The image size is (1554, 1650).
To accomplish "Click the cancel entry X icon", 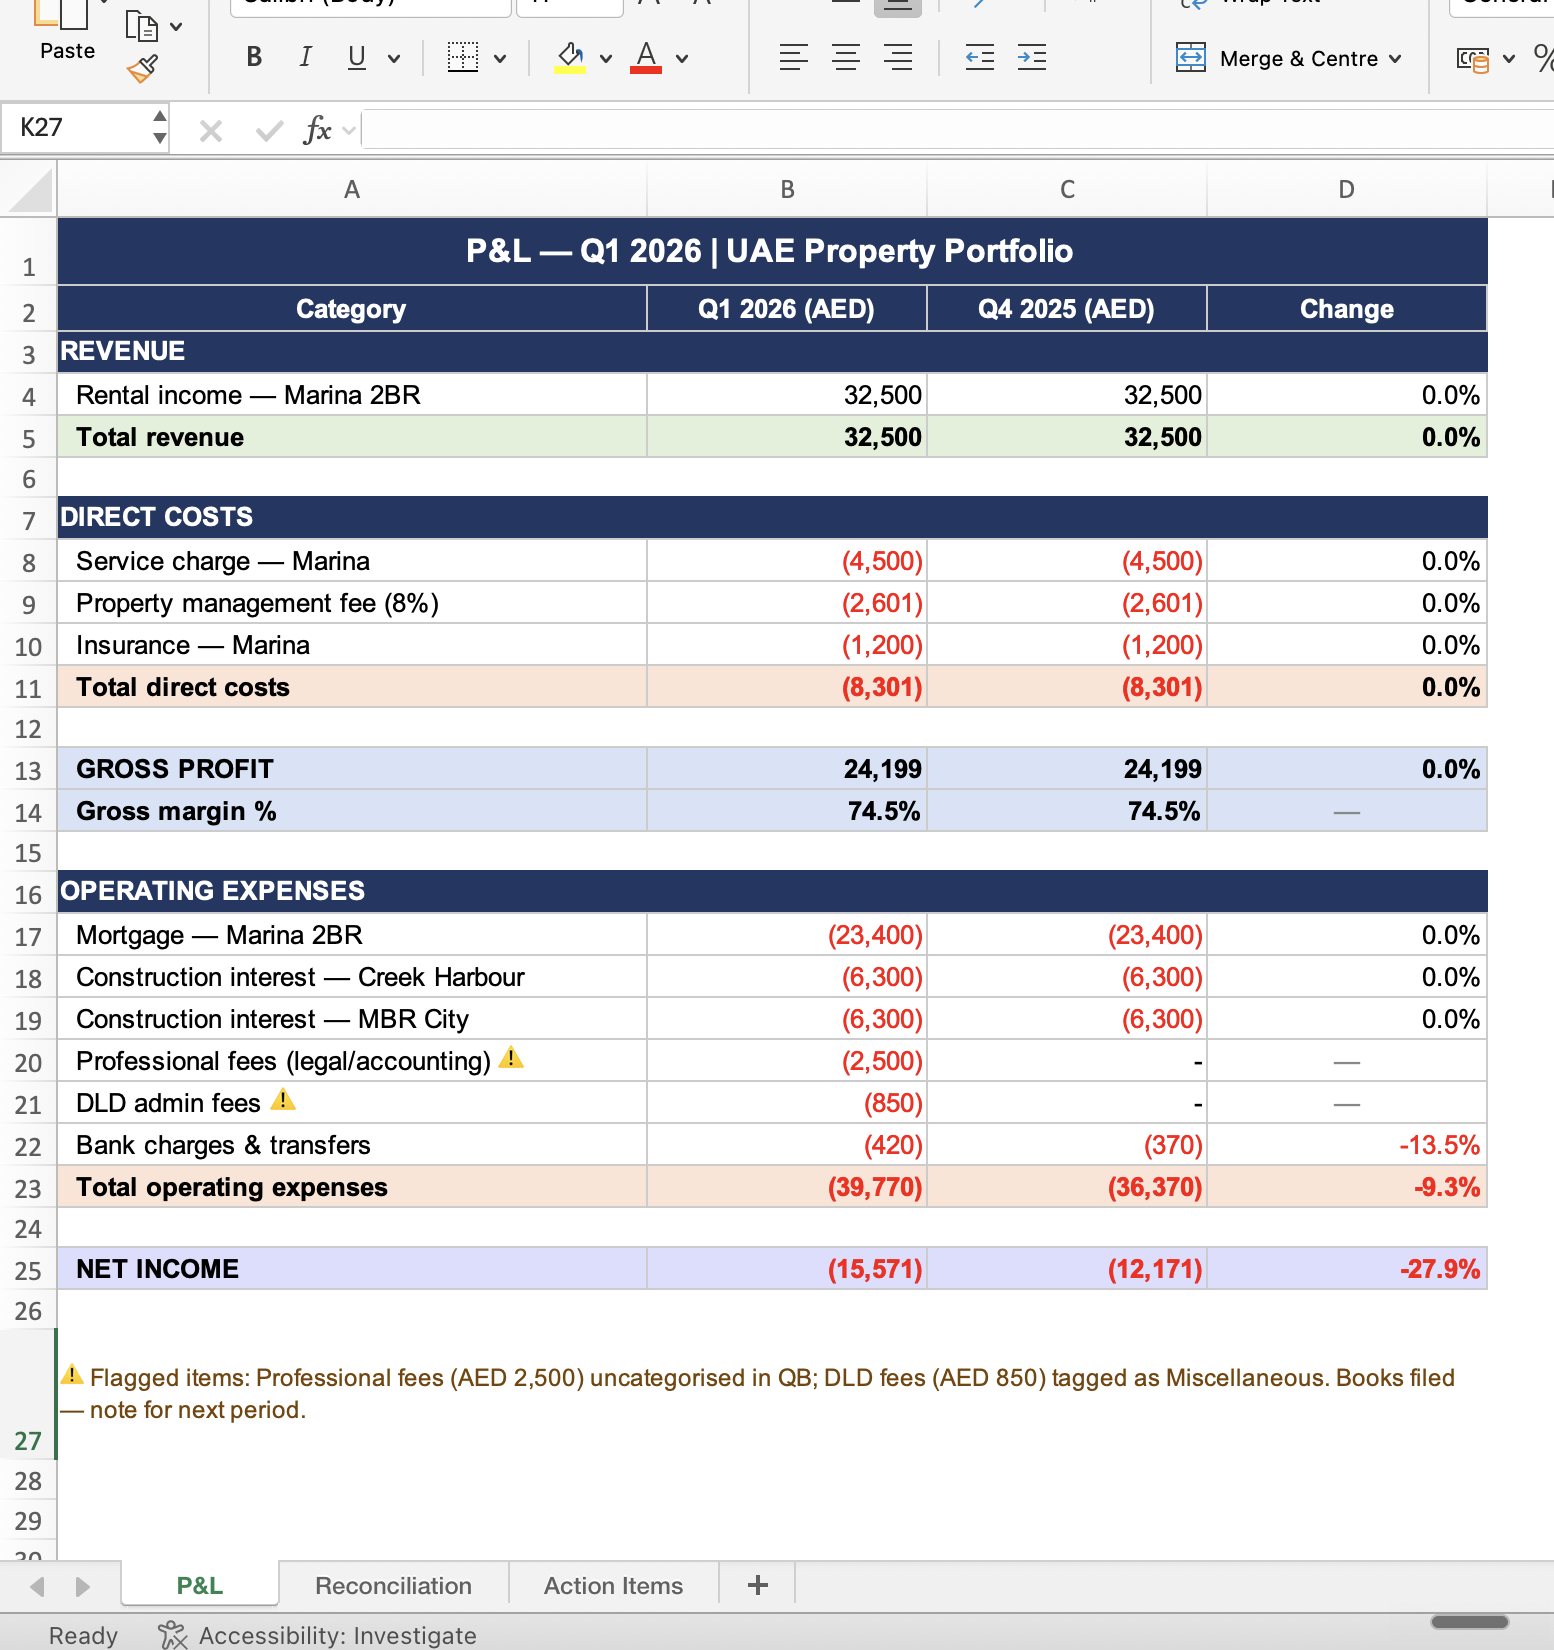I will click(211, 130).
